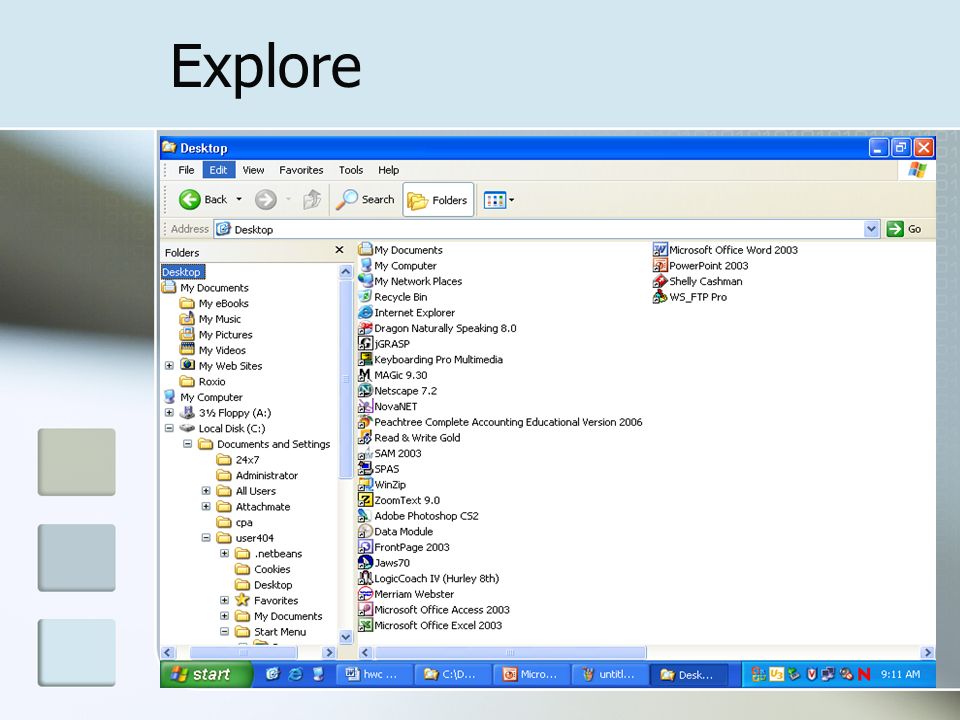Open the Favorites menu

tap(301, 170)
